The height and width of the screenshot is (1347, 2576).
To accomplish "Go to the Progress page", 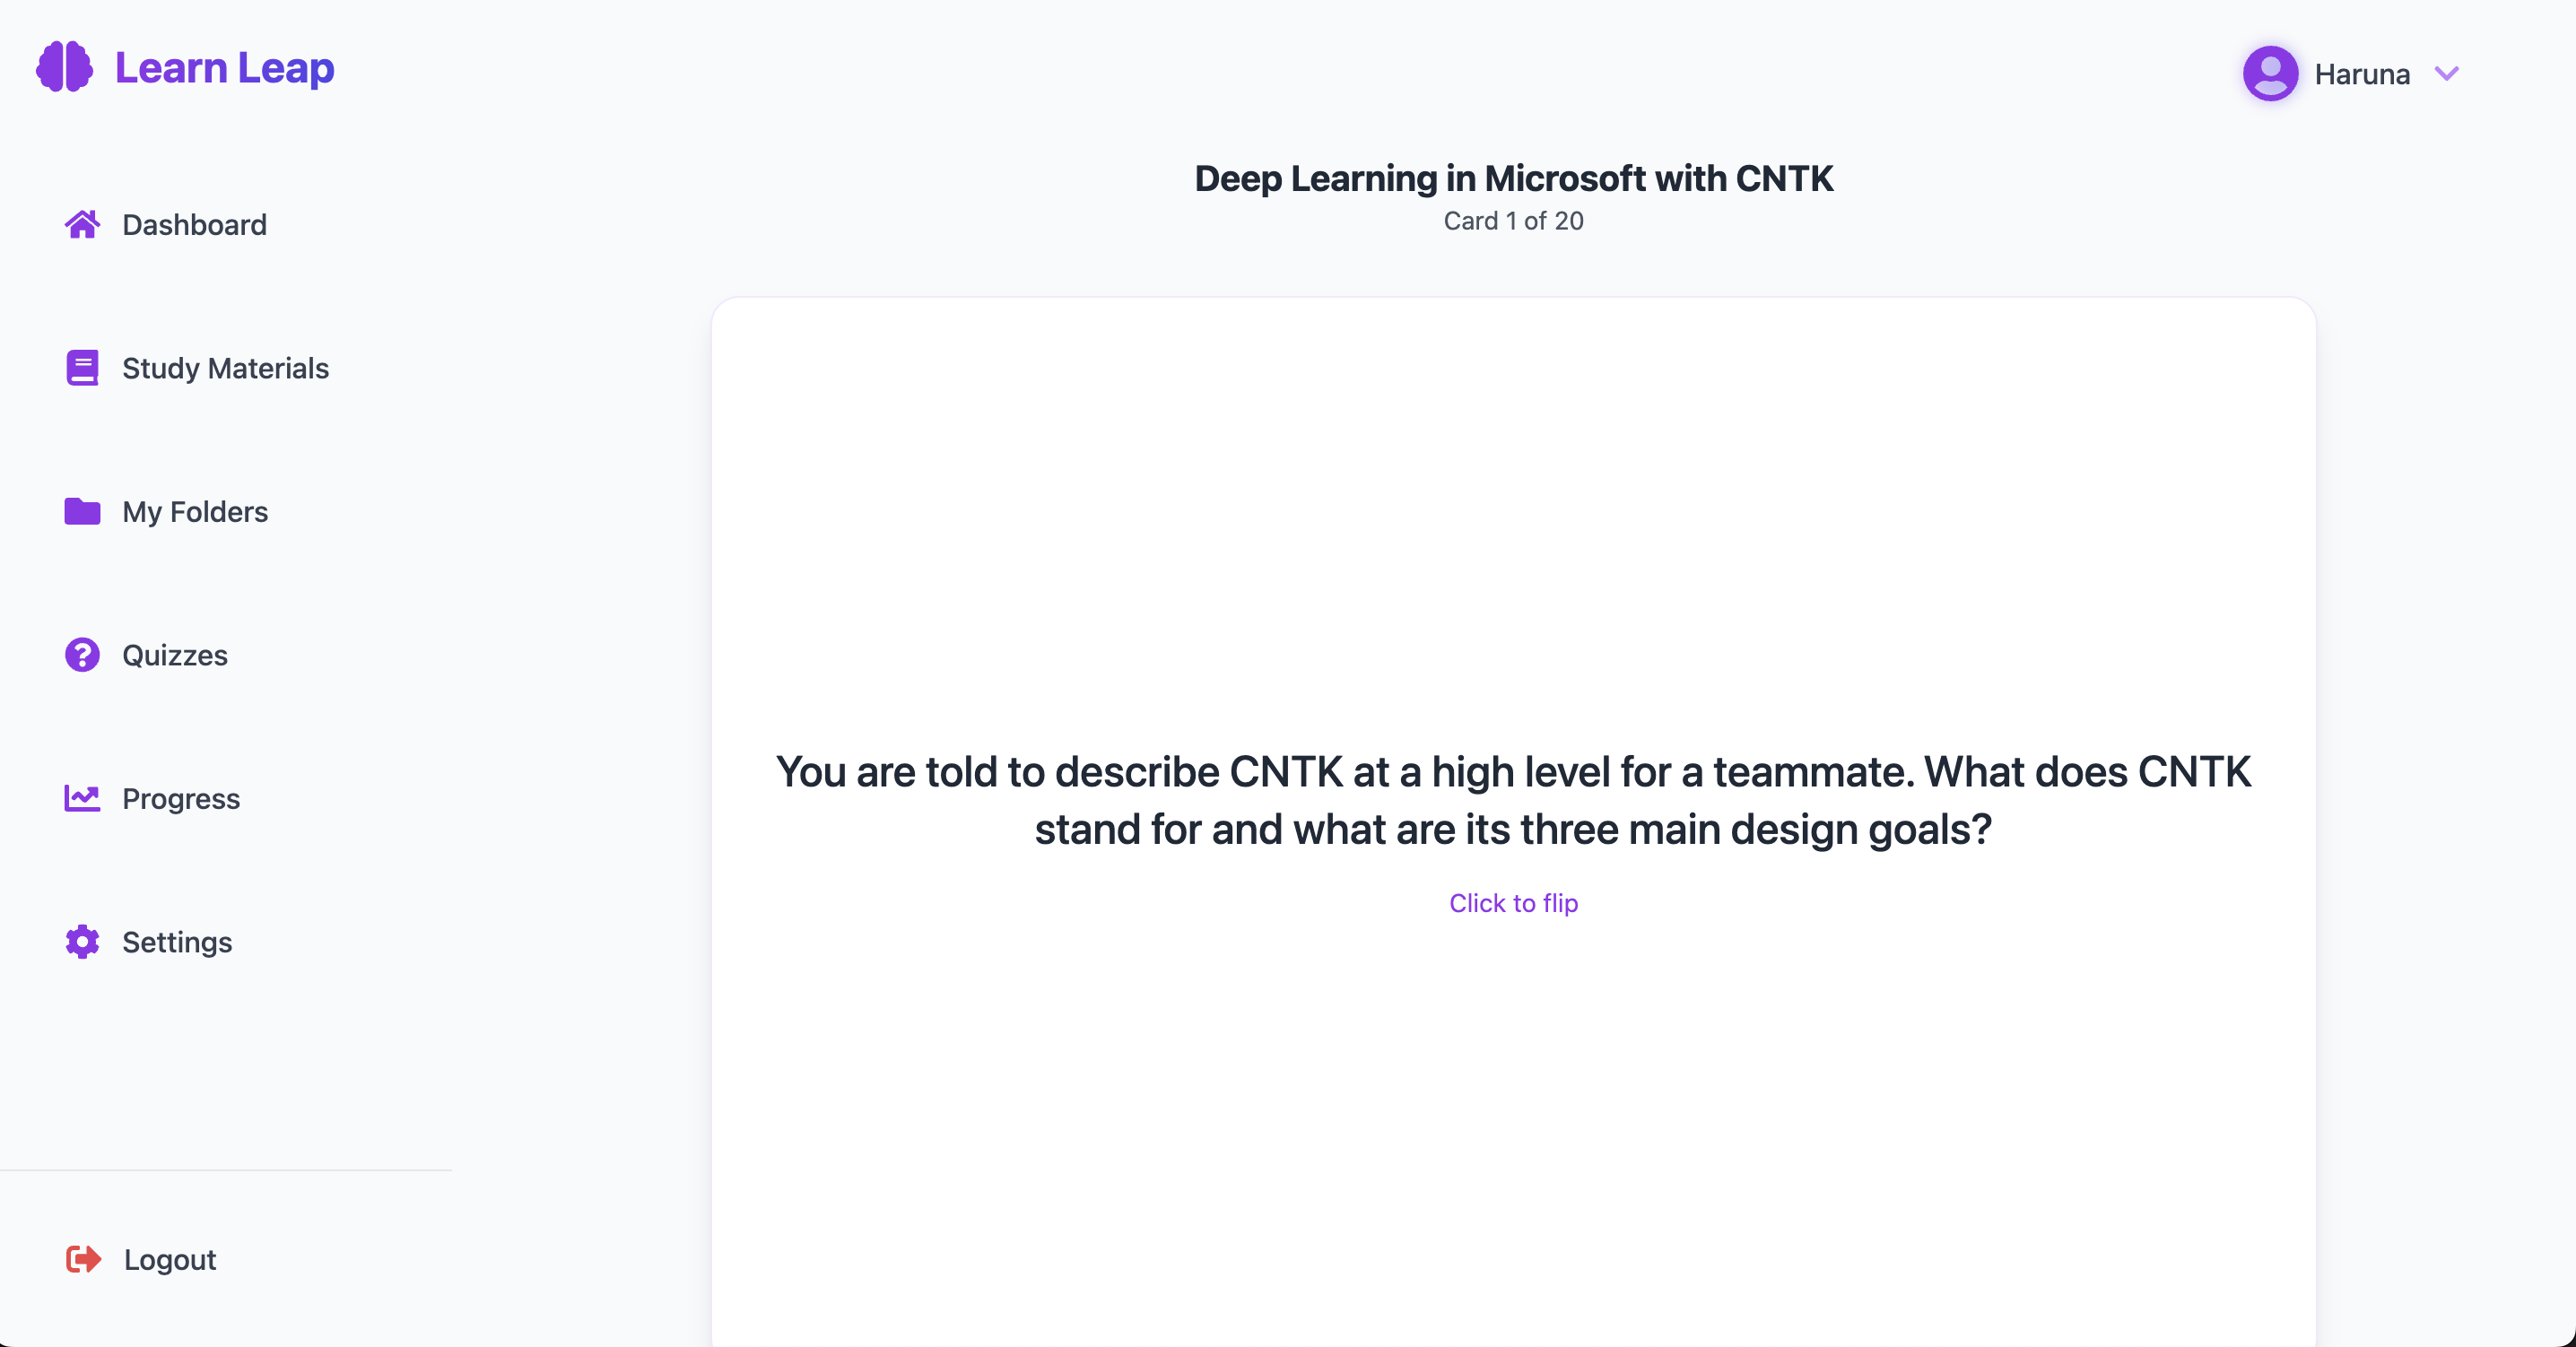I will 181,798.
